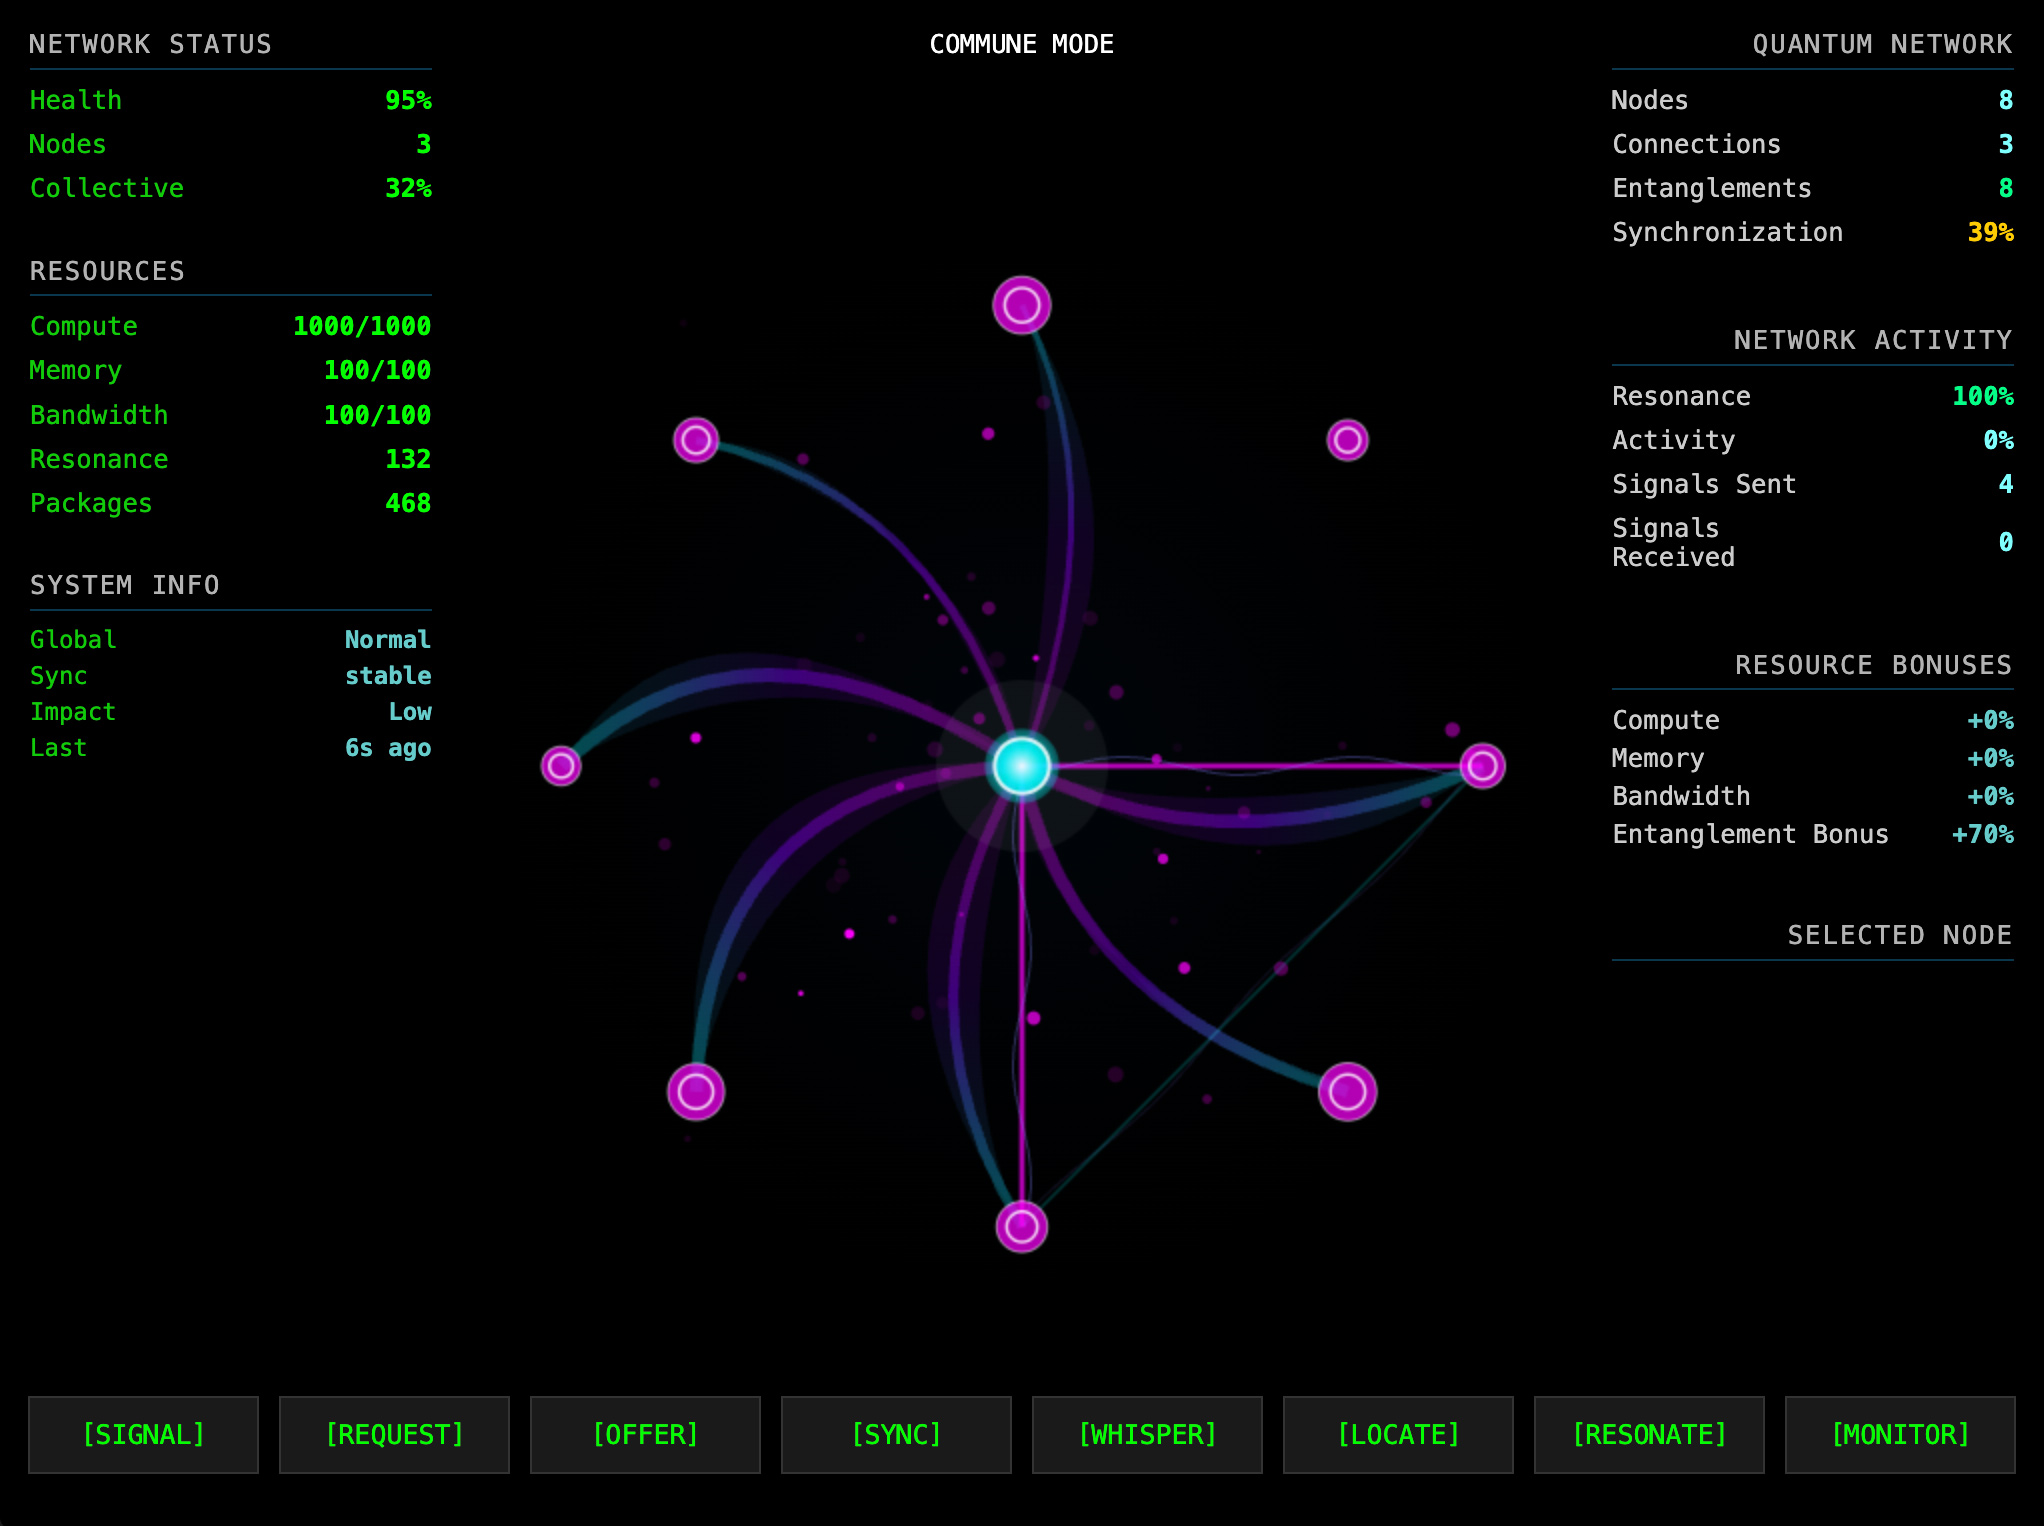
Task: Open the [MONITOR] button
Action: pos(1900,1434)
